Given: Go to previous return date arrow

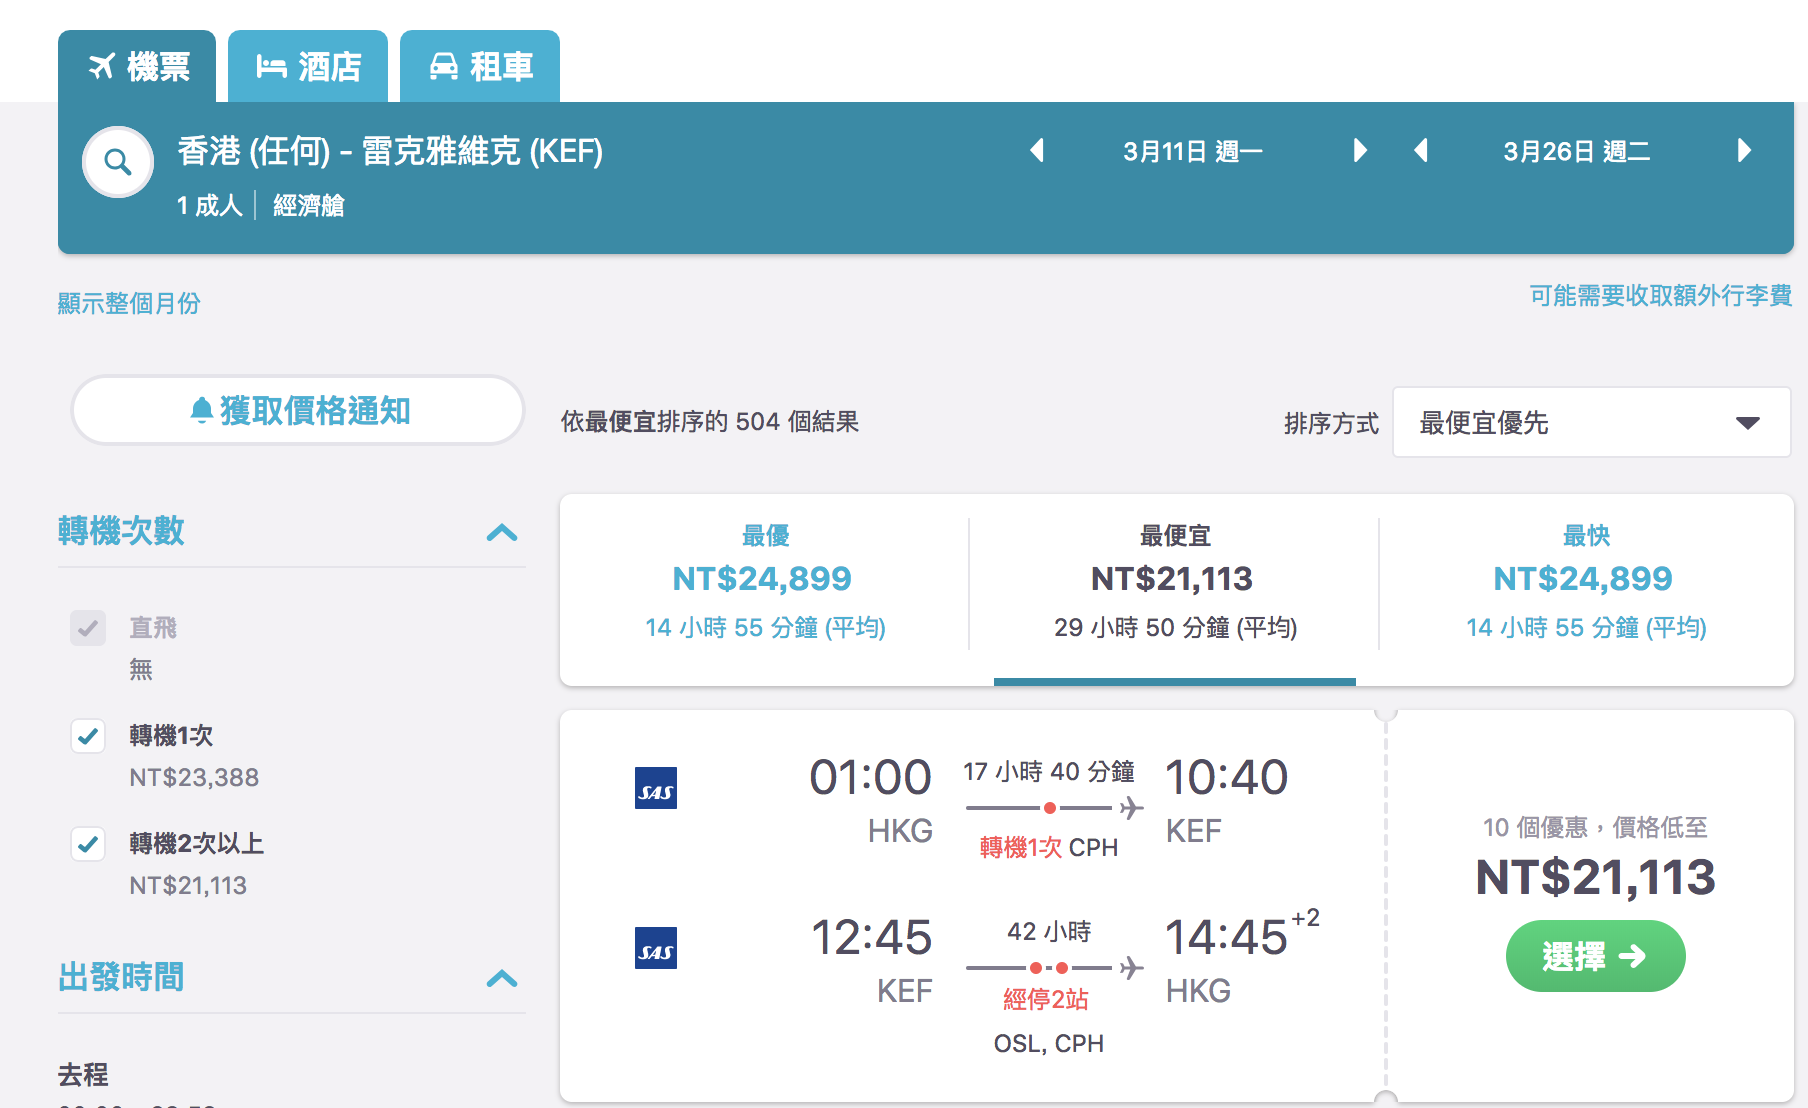Looking at the screenshot, I should [x=1421, y=151].
